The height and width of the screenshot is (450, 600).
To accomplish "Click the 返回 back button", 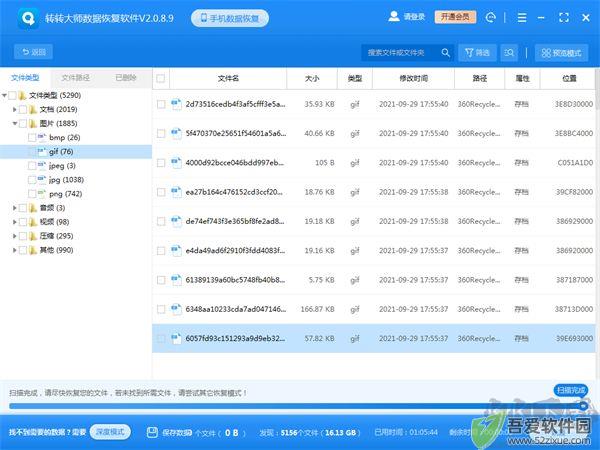I will 33,52.
